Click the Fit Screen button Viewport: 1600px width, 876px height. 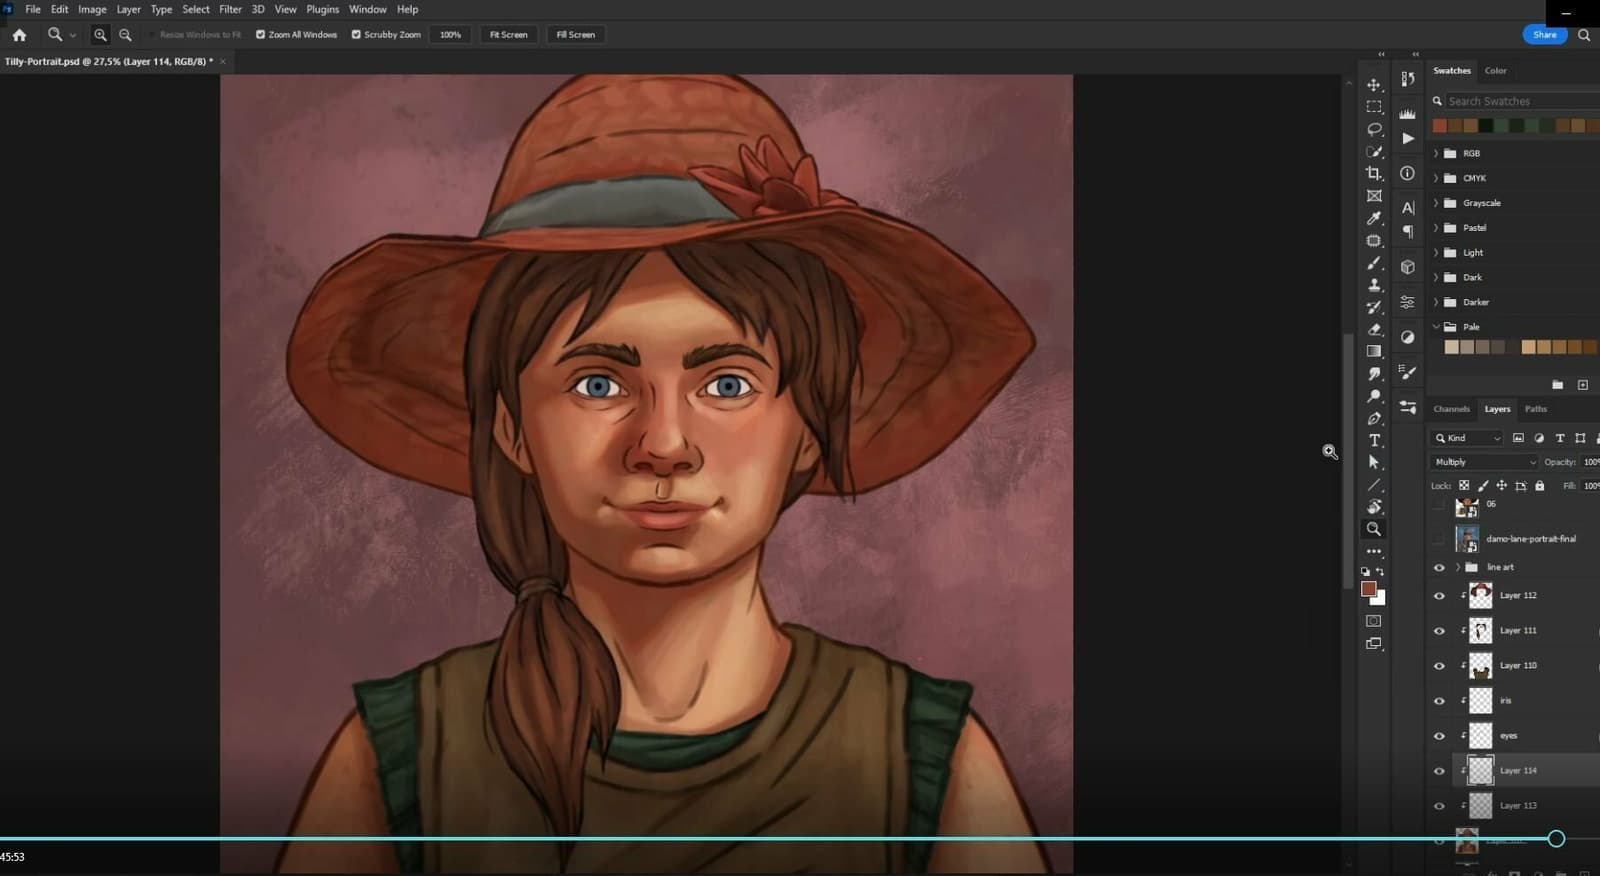[508, 35]
